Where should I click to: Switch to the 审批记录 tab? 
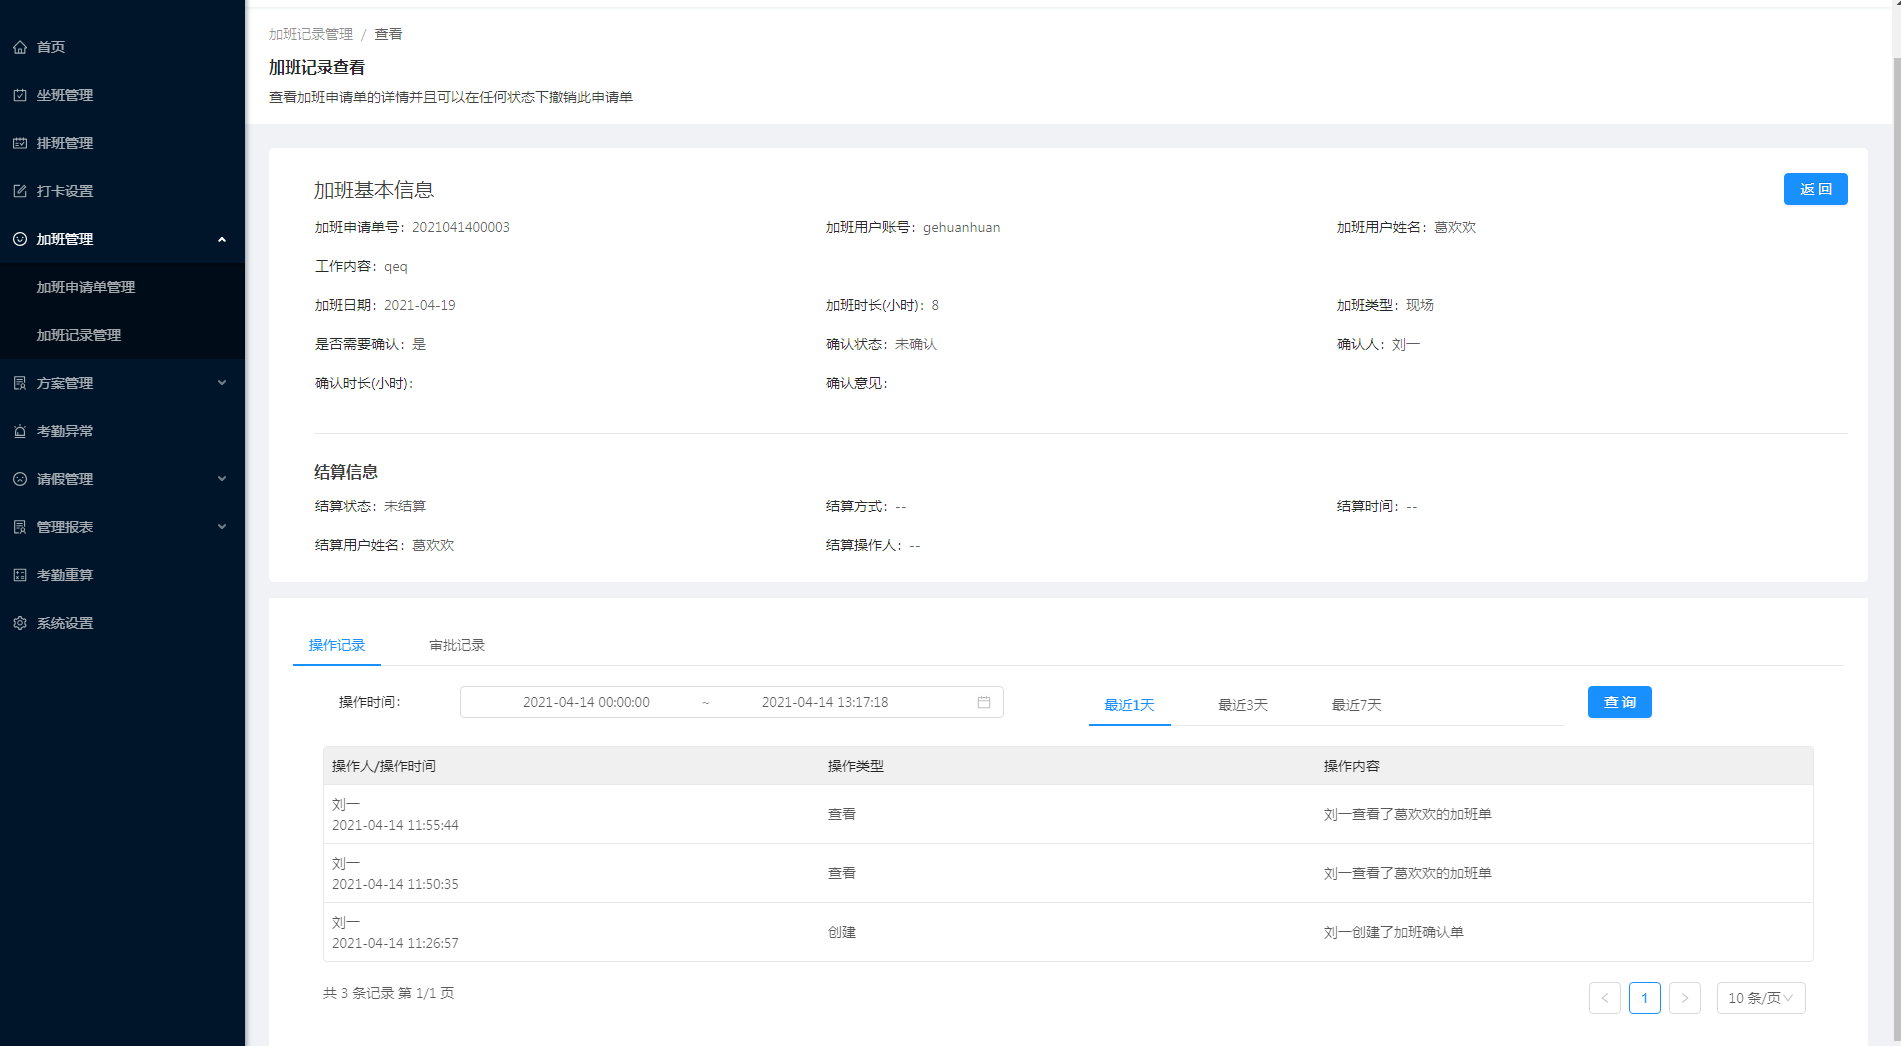457,645
